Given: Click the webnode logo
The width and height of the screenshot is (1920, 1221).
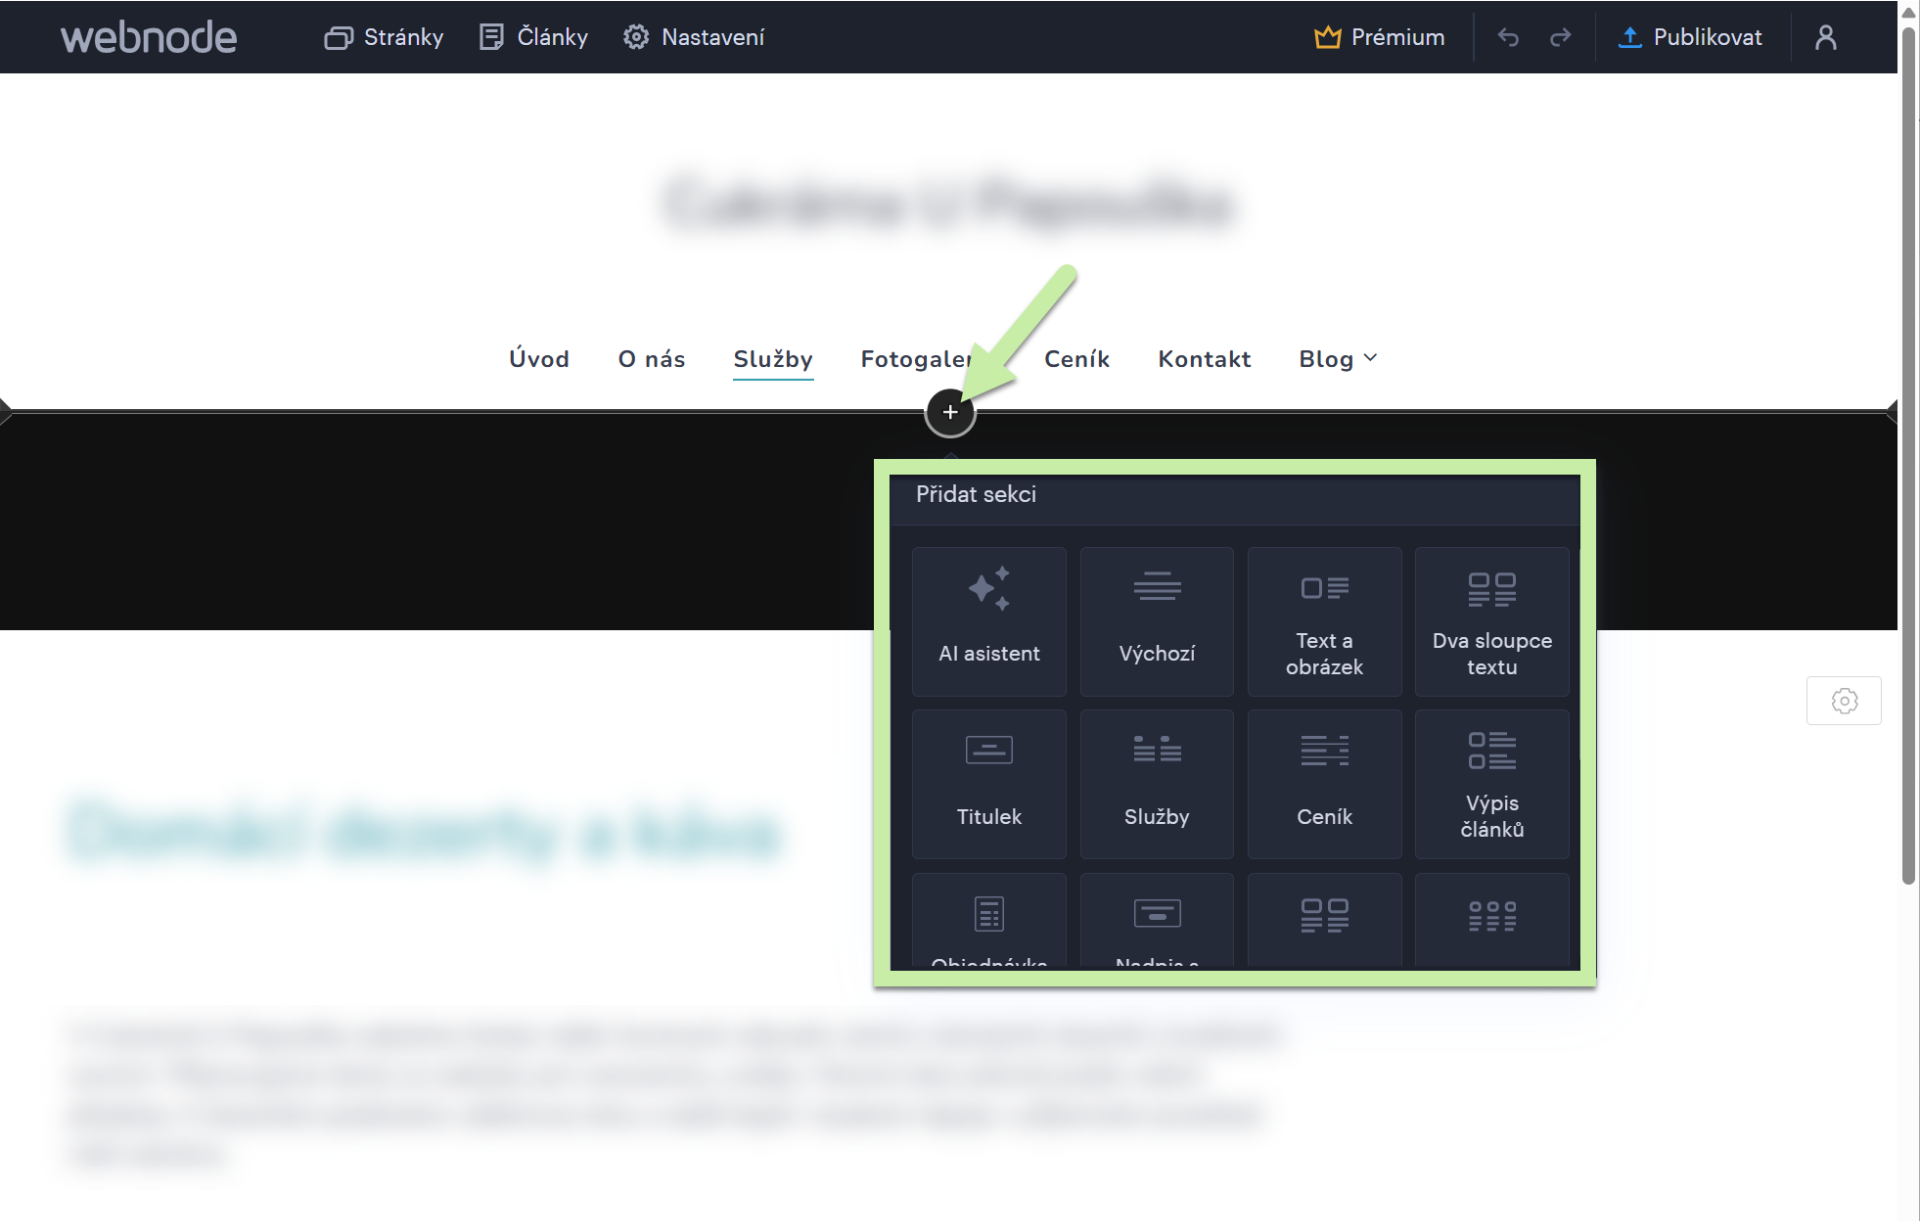Looking at the screenshot, I should [149, 37].
